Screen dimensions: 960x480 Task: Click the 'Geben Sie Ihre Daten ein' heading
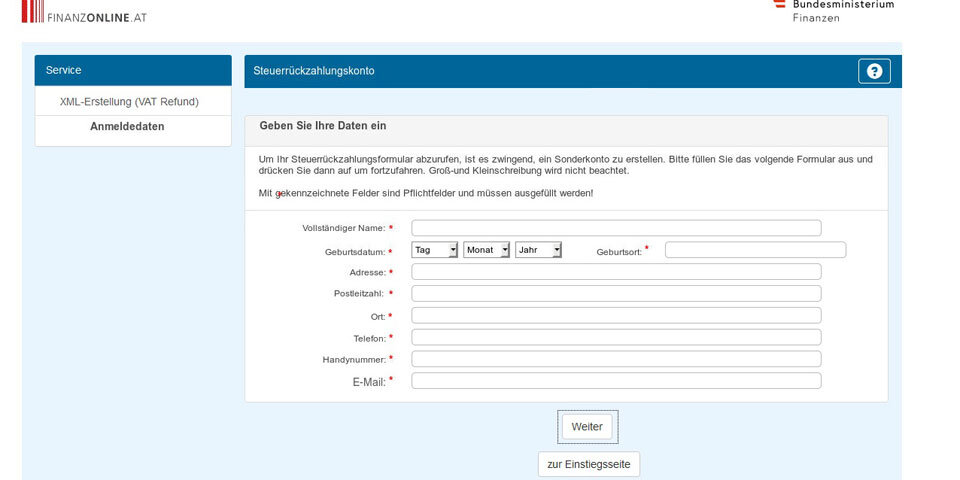323,126
